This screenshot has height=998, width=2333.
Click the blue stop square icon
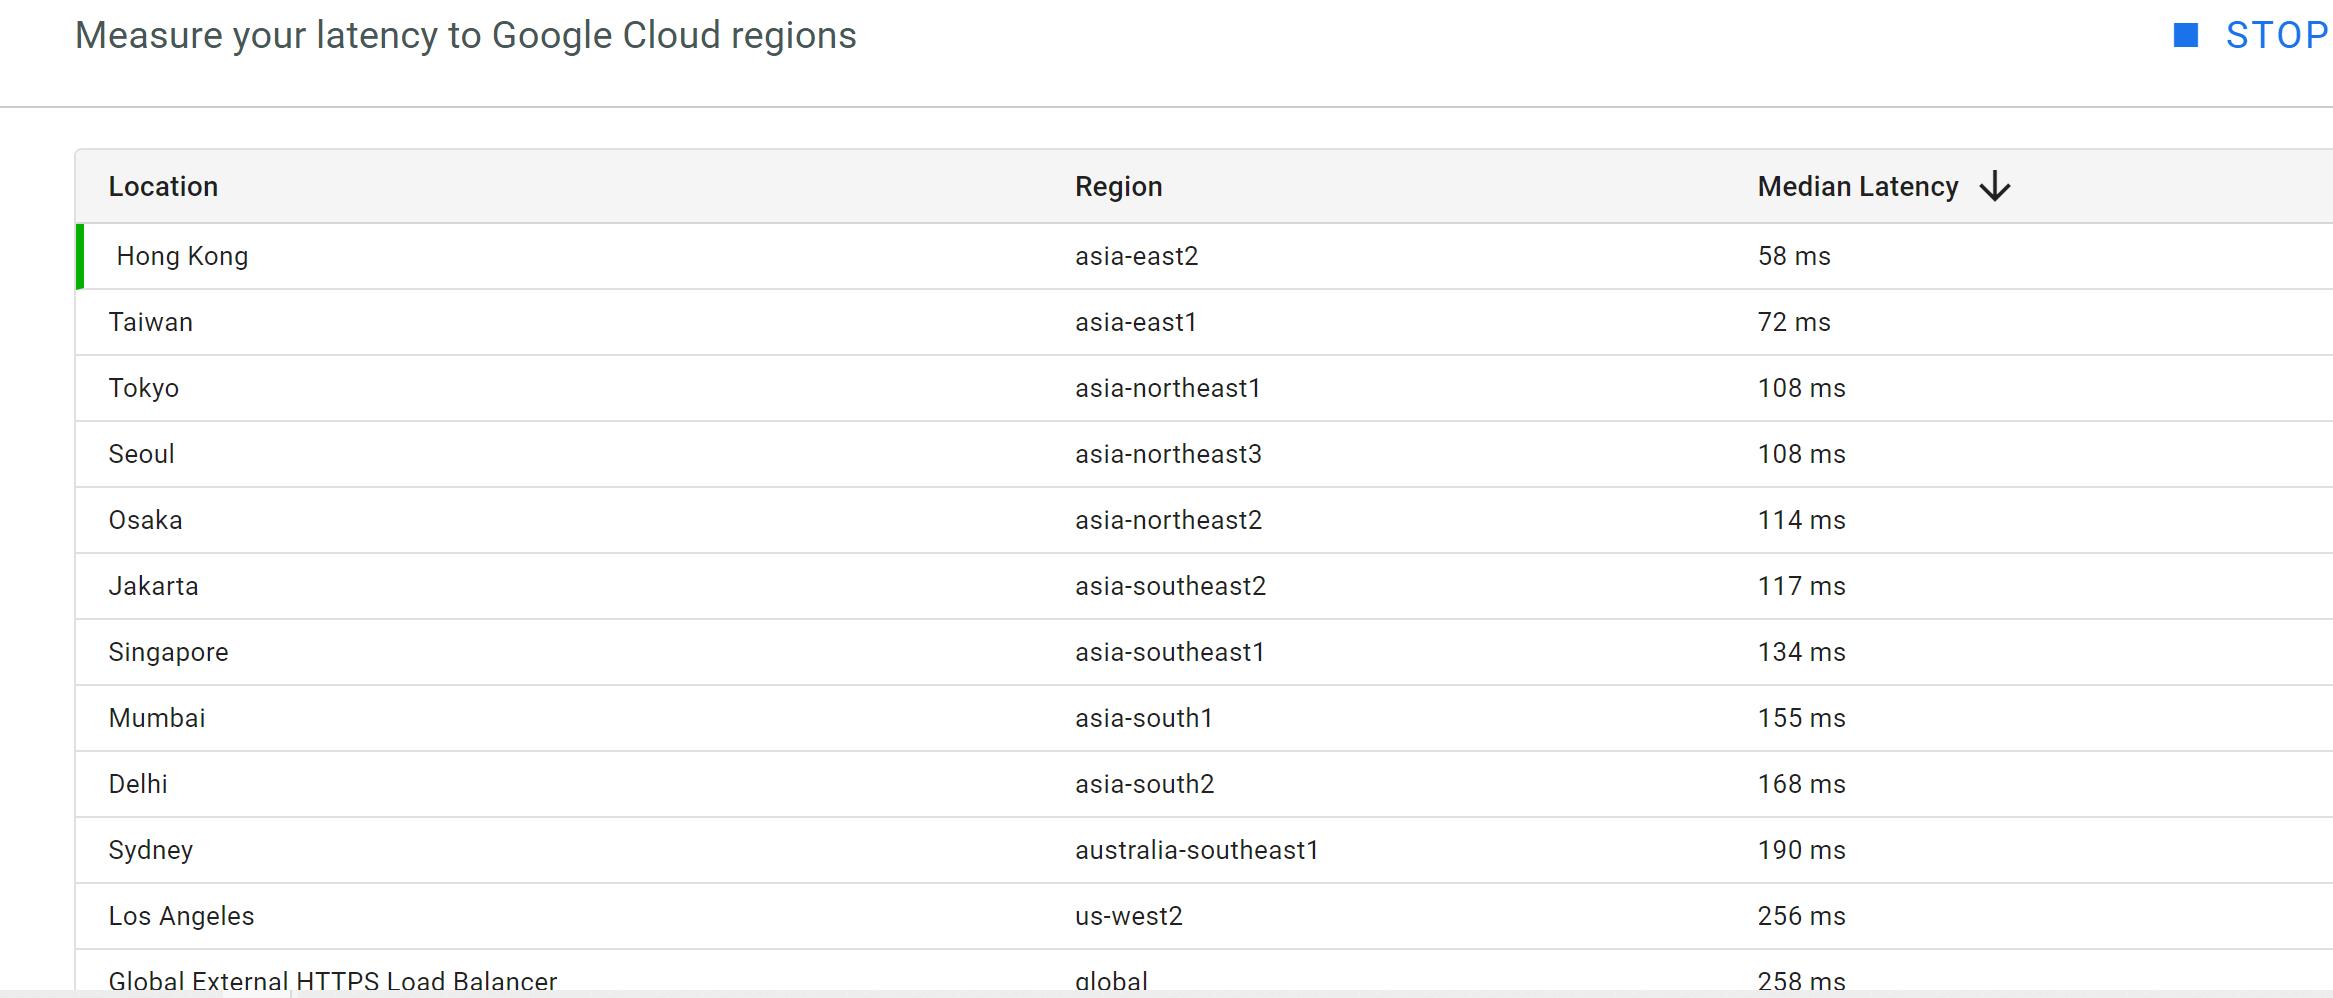2184,34
